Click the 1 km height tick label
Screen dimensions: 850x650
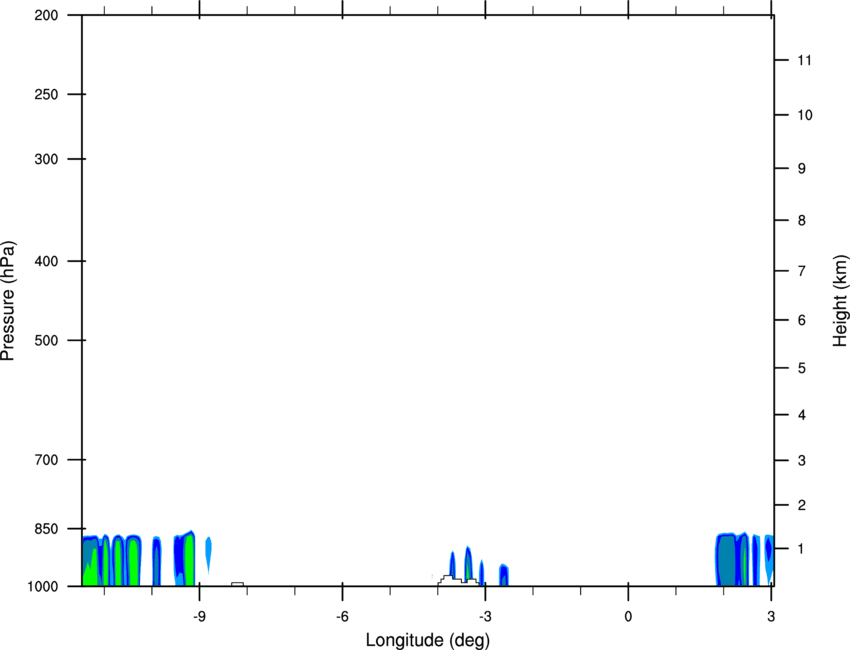pos(802,549)
